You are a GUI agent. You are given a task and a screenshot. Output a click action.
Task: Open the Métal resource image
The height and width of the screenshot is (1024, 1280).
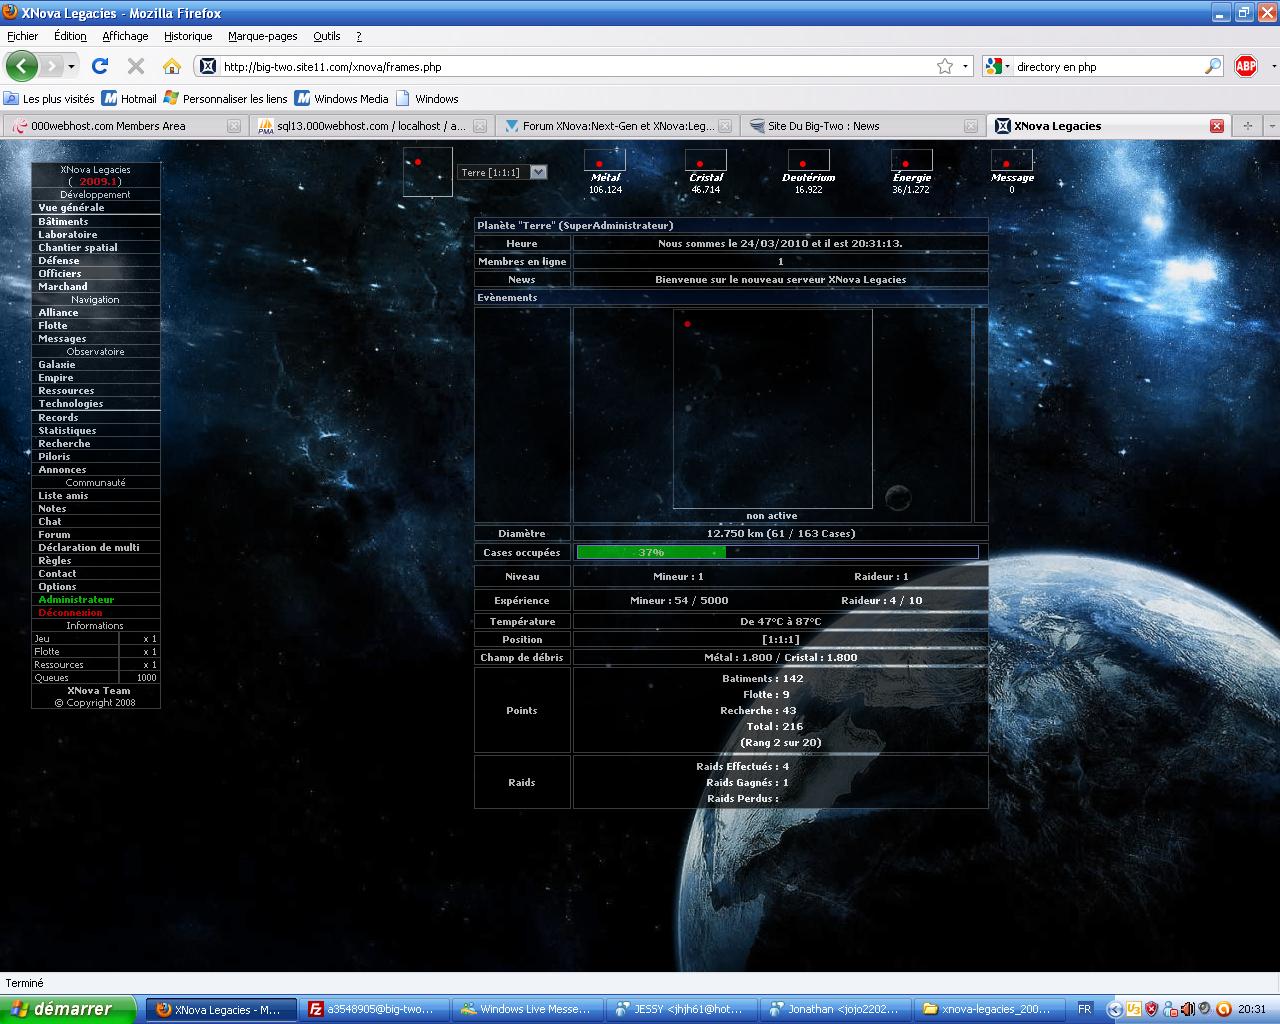[x=605, y=160]
